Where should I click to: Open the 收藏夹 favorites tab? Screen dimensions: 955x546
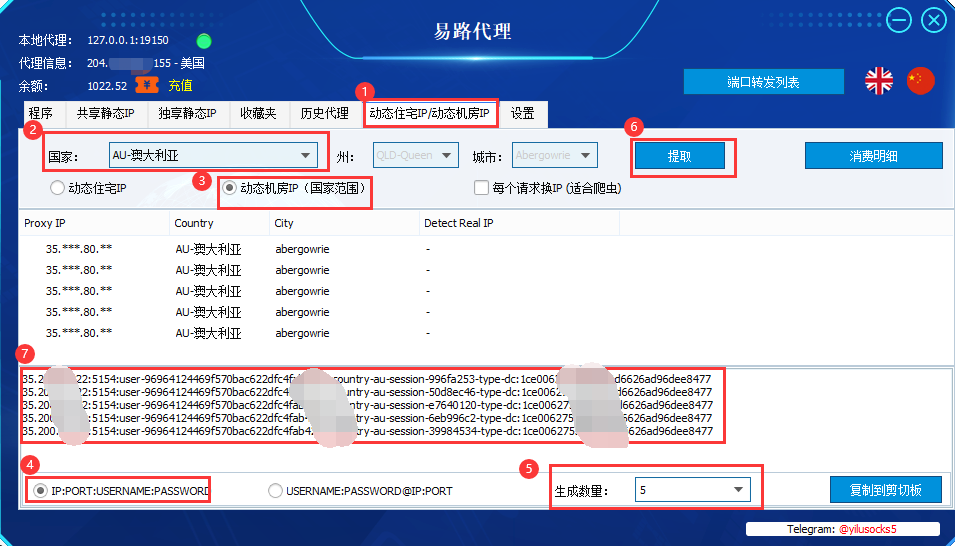(258, 114)
